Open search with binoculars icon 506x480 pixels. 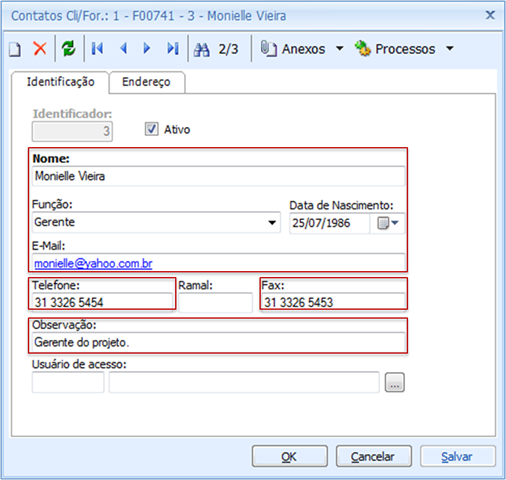pyautogui.click(x=202, y=49)
